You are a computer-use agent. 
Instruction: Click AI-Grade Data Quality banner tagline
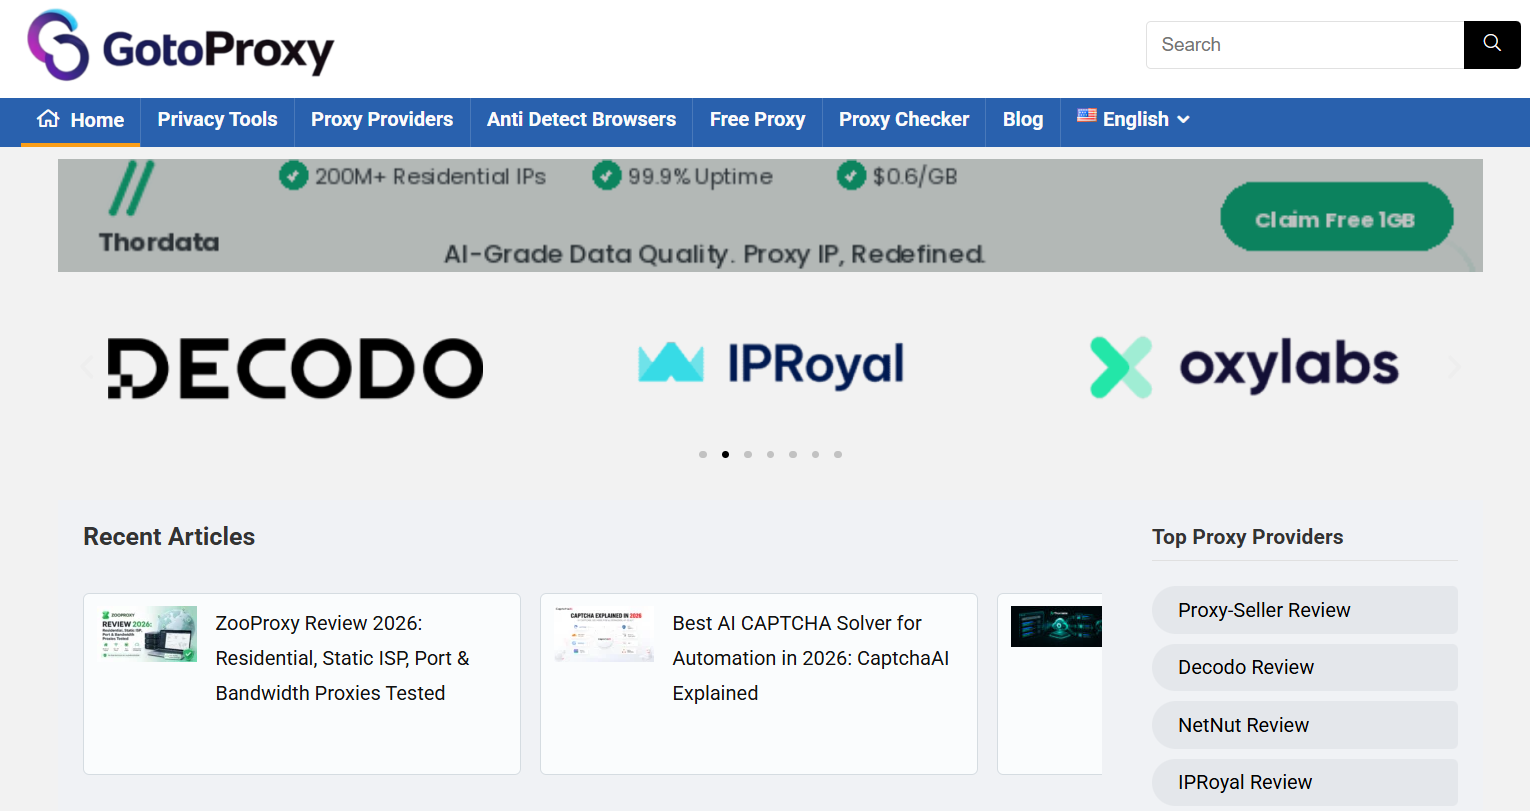tap(715, 254)
